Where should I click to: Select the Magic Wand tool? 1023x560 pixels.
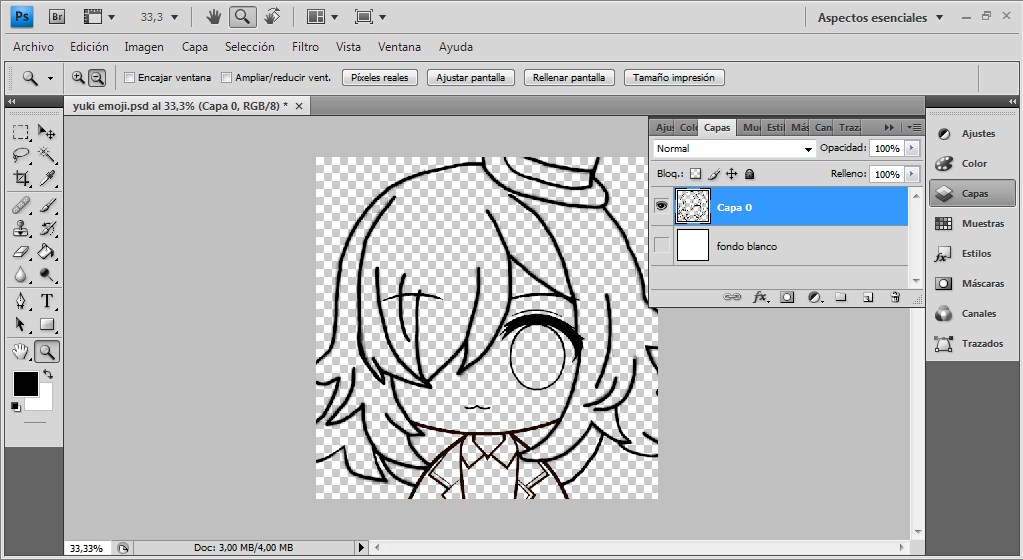point(46,155)
